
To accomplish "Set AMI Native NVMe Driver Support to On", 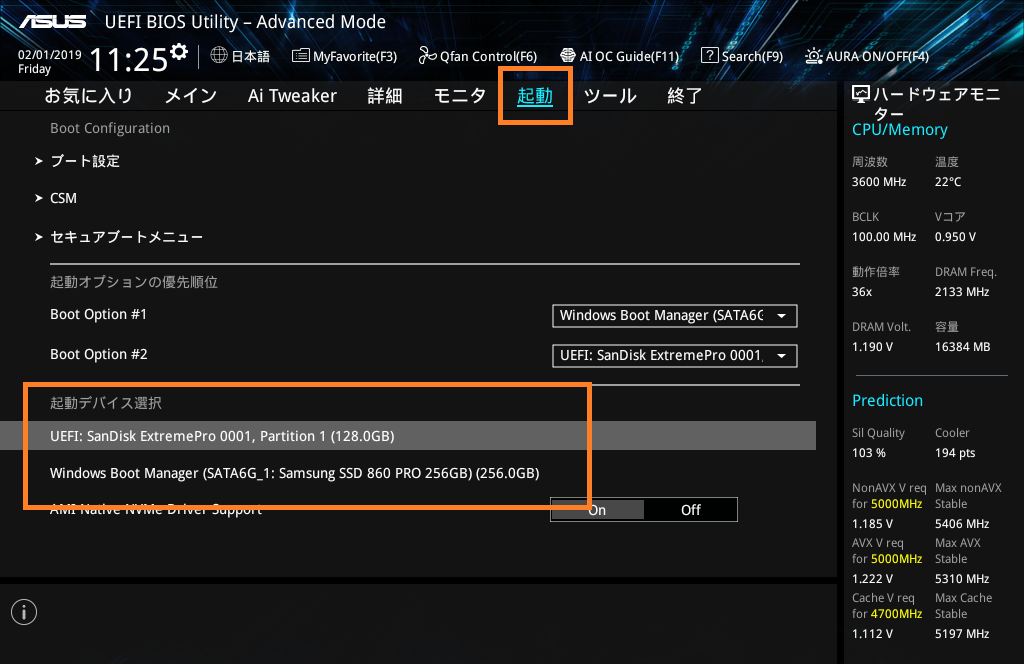I will coord(597,510).
